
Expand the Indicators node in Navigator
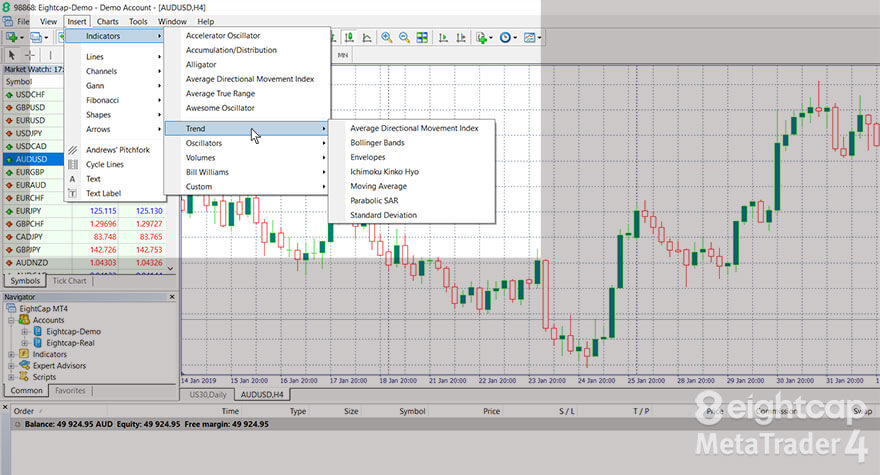11,354
